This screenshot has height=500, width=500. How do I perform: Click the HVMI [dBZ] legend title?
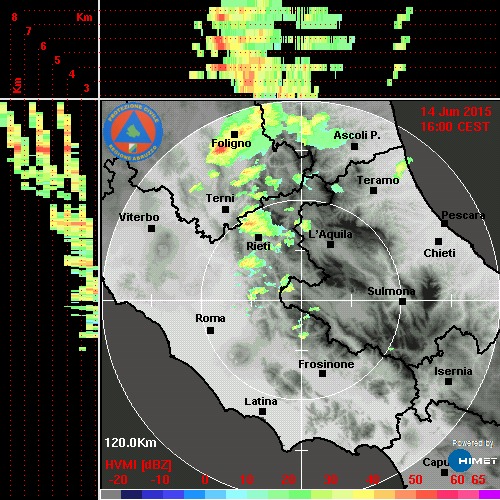(138, 465)
